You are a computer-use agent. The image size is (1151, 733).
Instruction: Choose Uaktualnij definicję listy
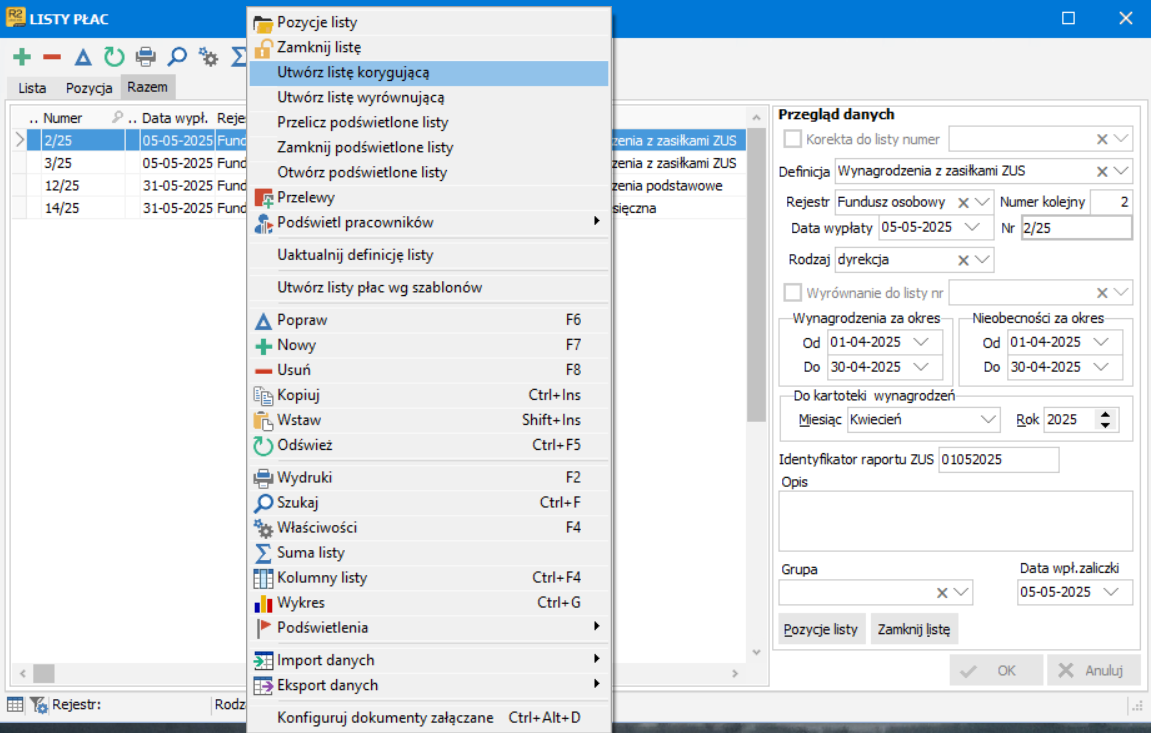tap(429, 255)
